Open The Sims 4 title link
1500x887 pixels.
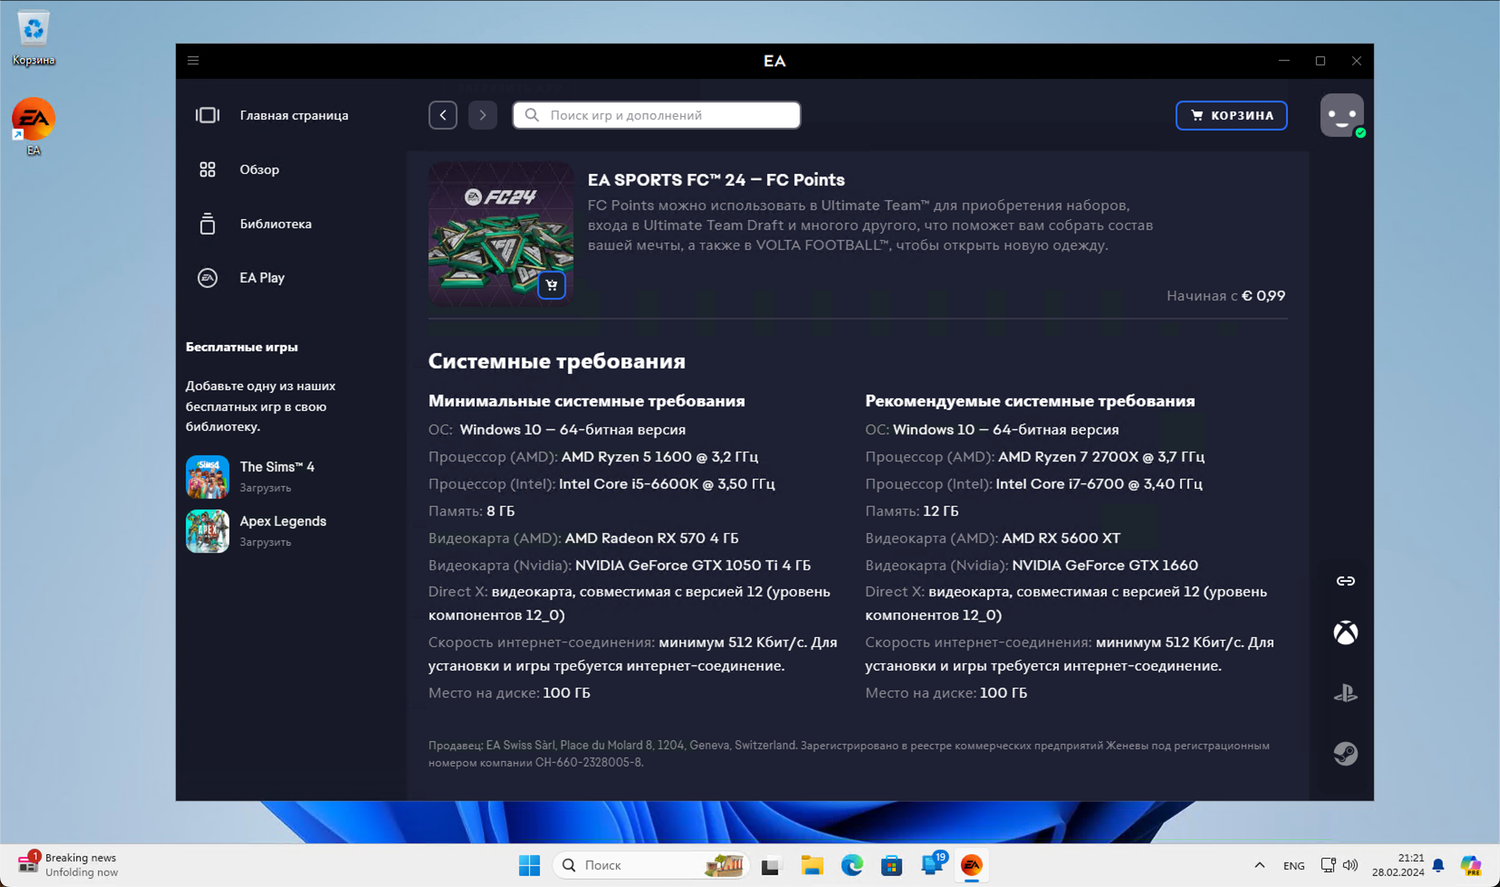(x=277, y=467)
